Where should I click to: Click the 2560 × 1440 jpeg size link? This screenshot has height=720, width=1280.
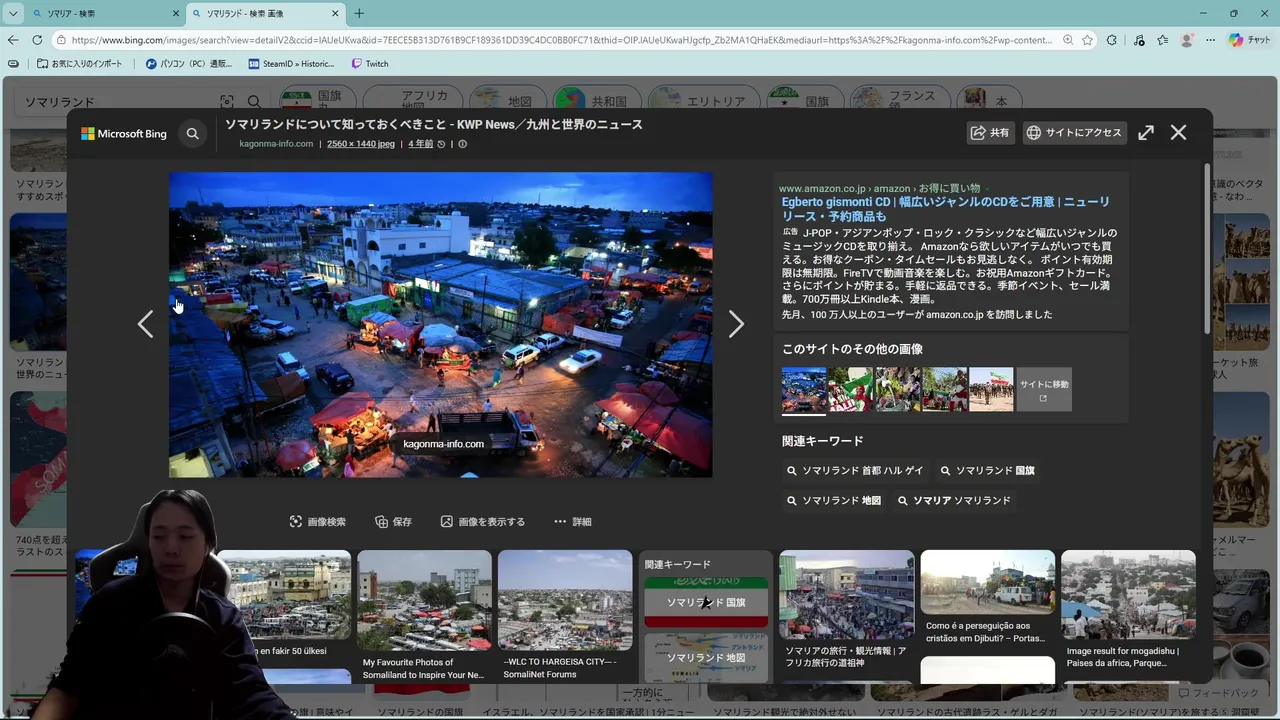click(361, 144)
